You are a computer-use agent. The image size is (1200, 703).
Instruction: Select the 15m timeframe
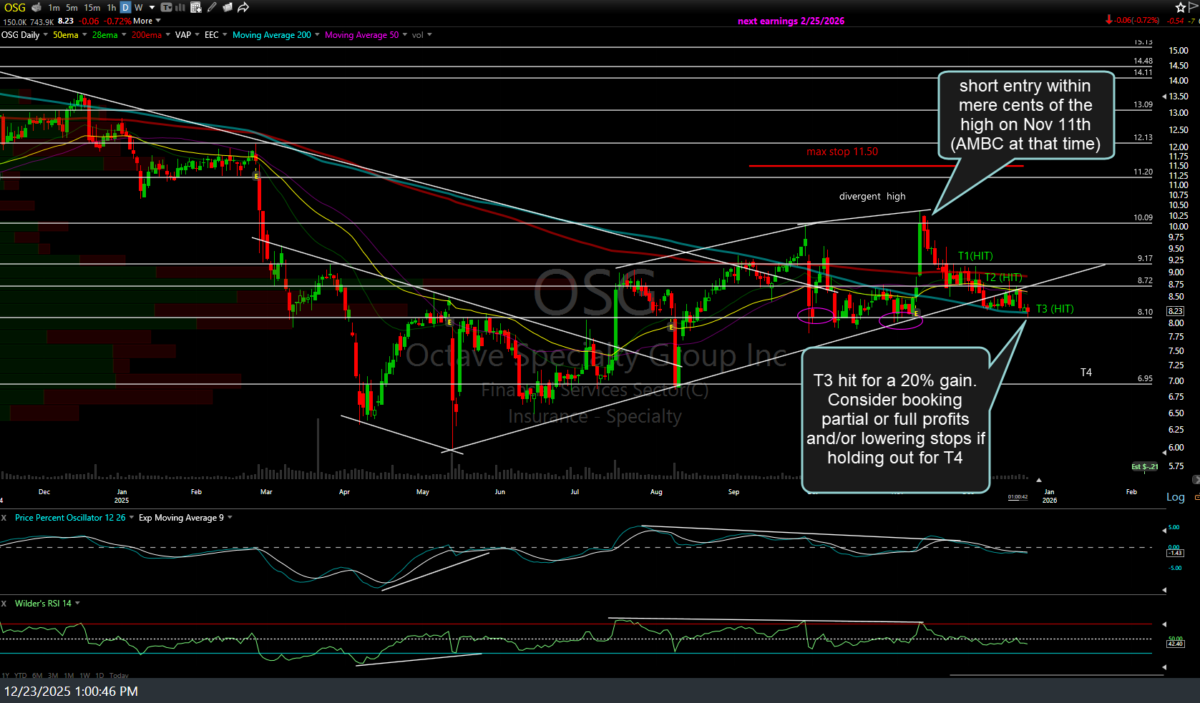[94, 7]
